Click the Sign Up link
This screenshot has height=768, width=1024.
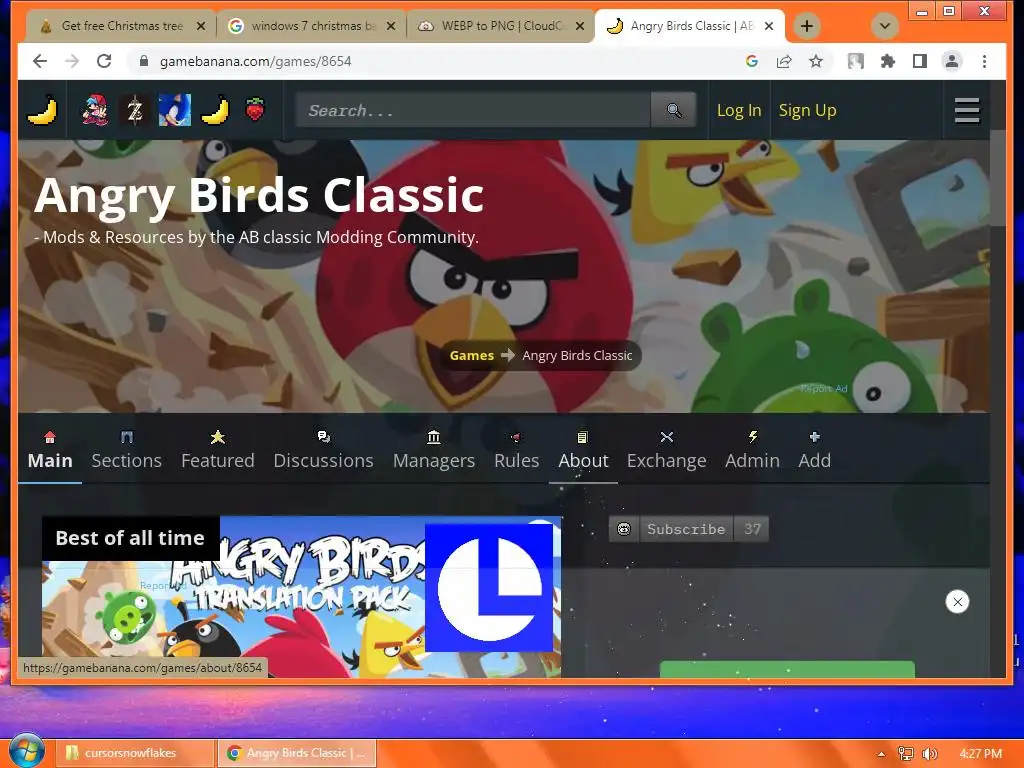[x=807, y=110]
